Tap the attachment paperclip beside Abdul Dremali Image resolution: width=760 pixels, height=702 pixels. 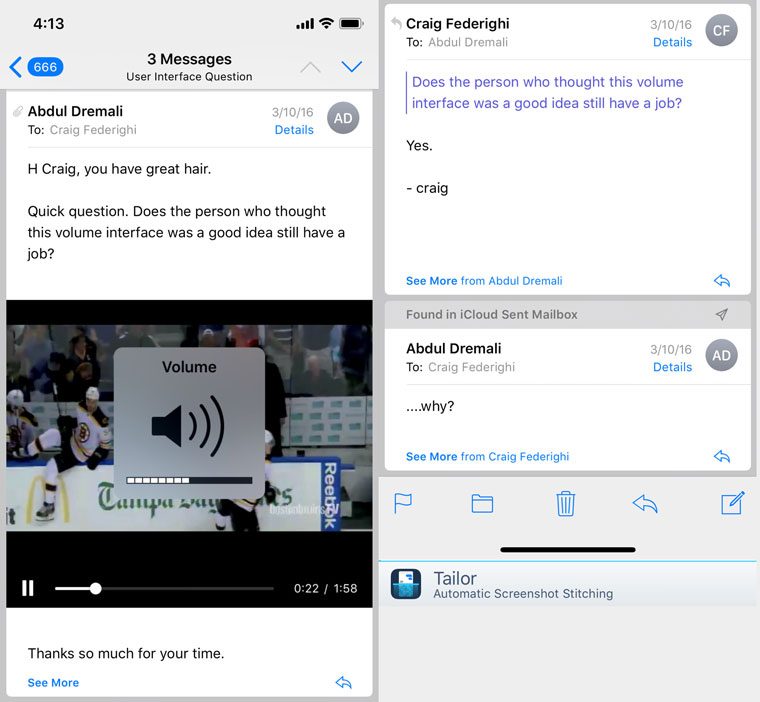click(x=17, y=112)
